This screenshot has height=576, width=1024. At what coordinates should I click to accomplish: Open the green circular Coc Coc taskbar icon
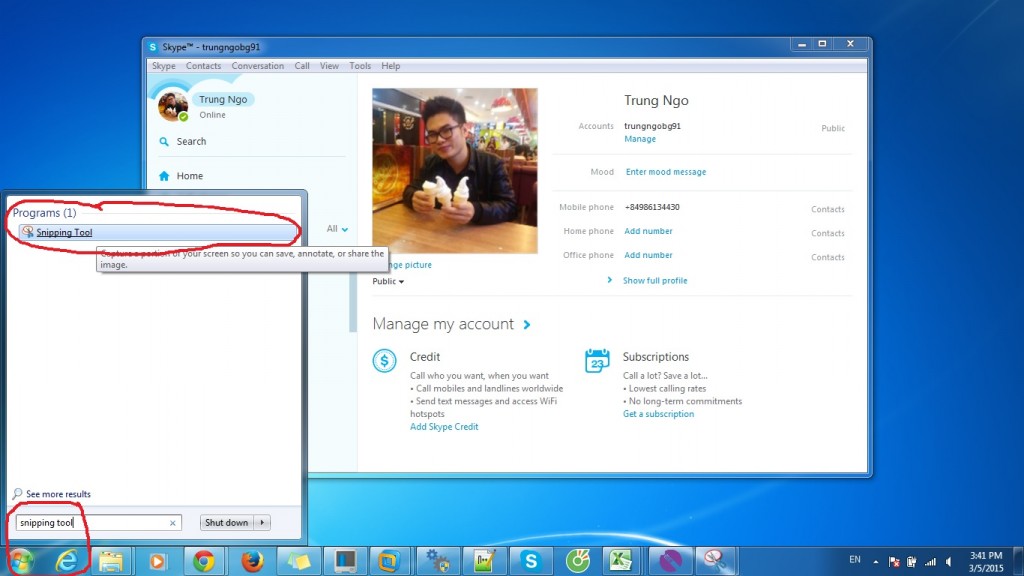(x=577, y=561)
